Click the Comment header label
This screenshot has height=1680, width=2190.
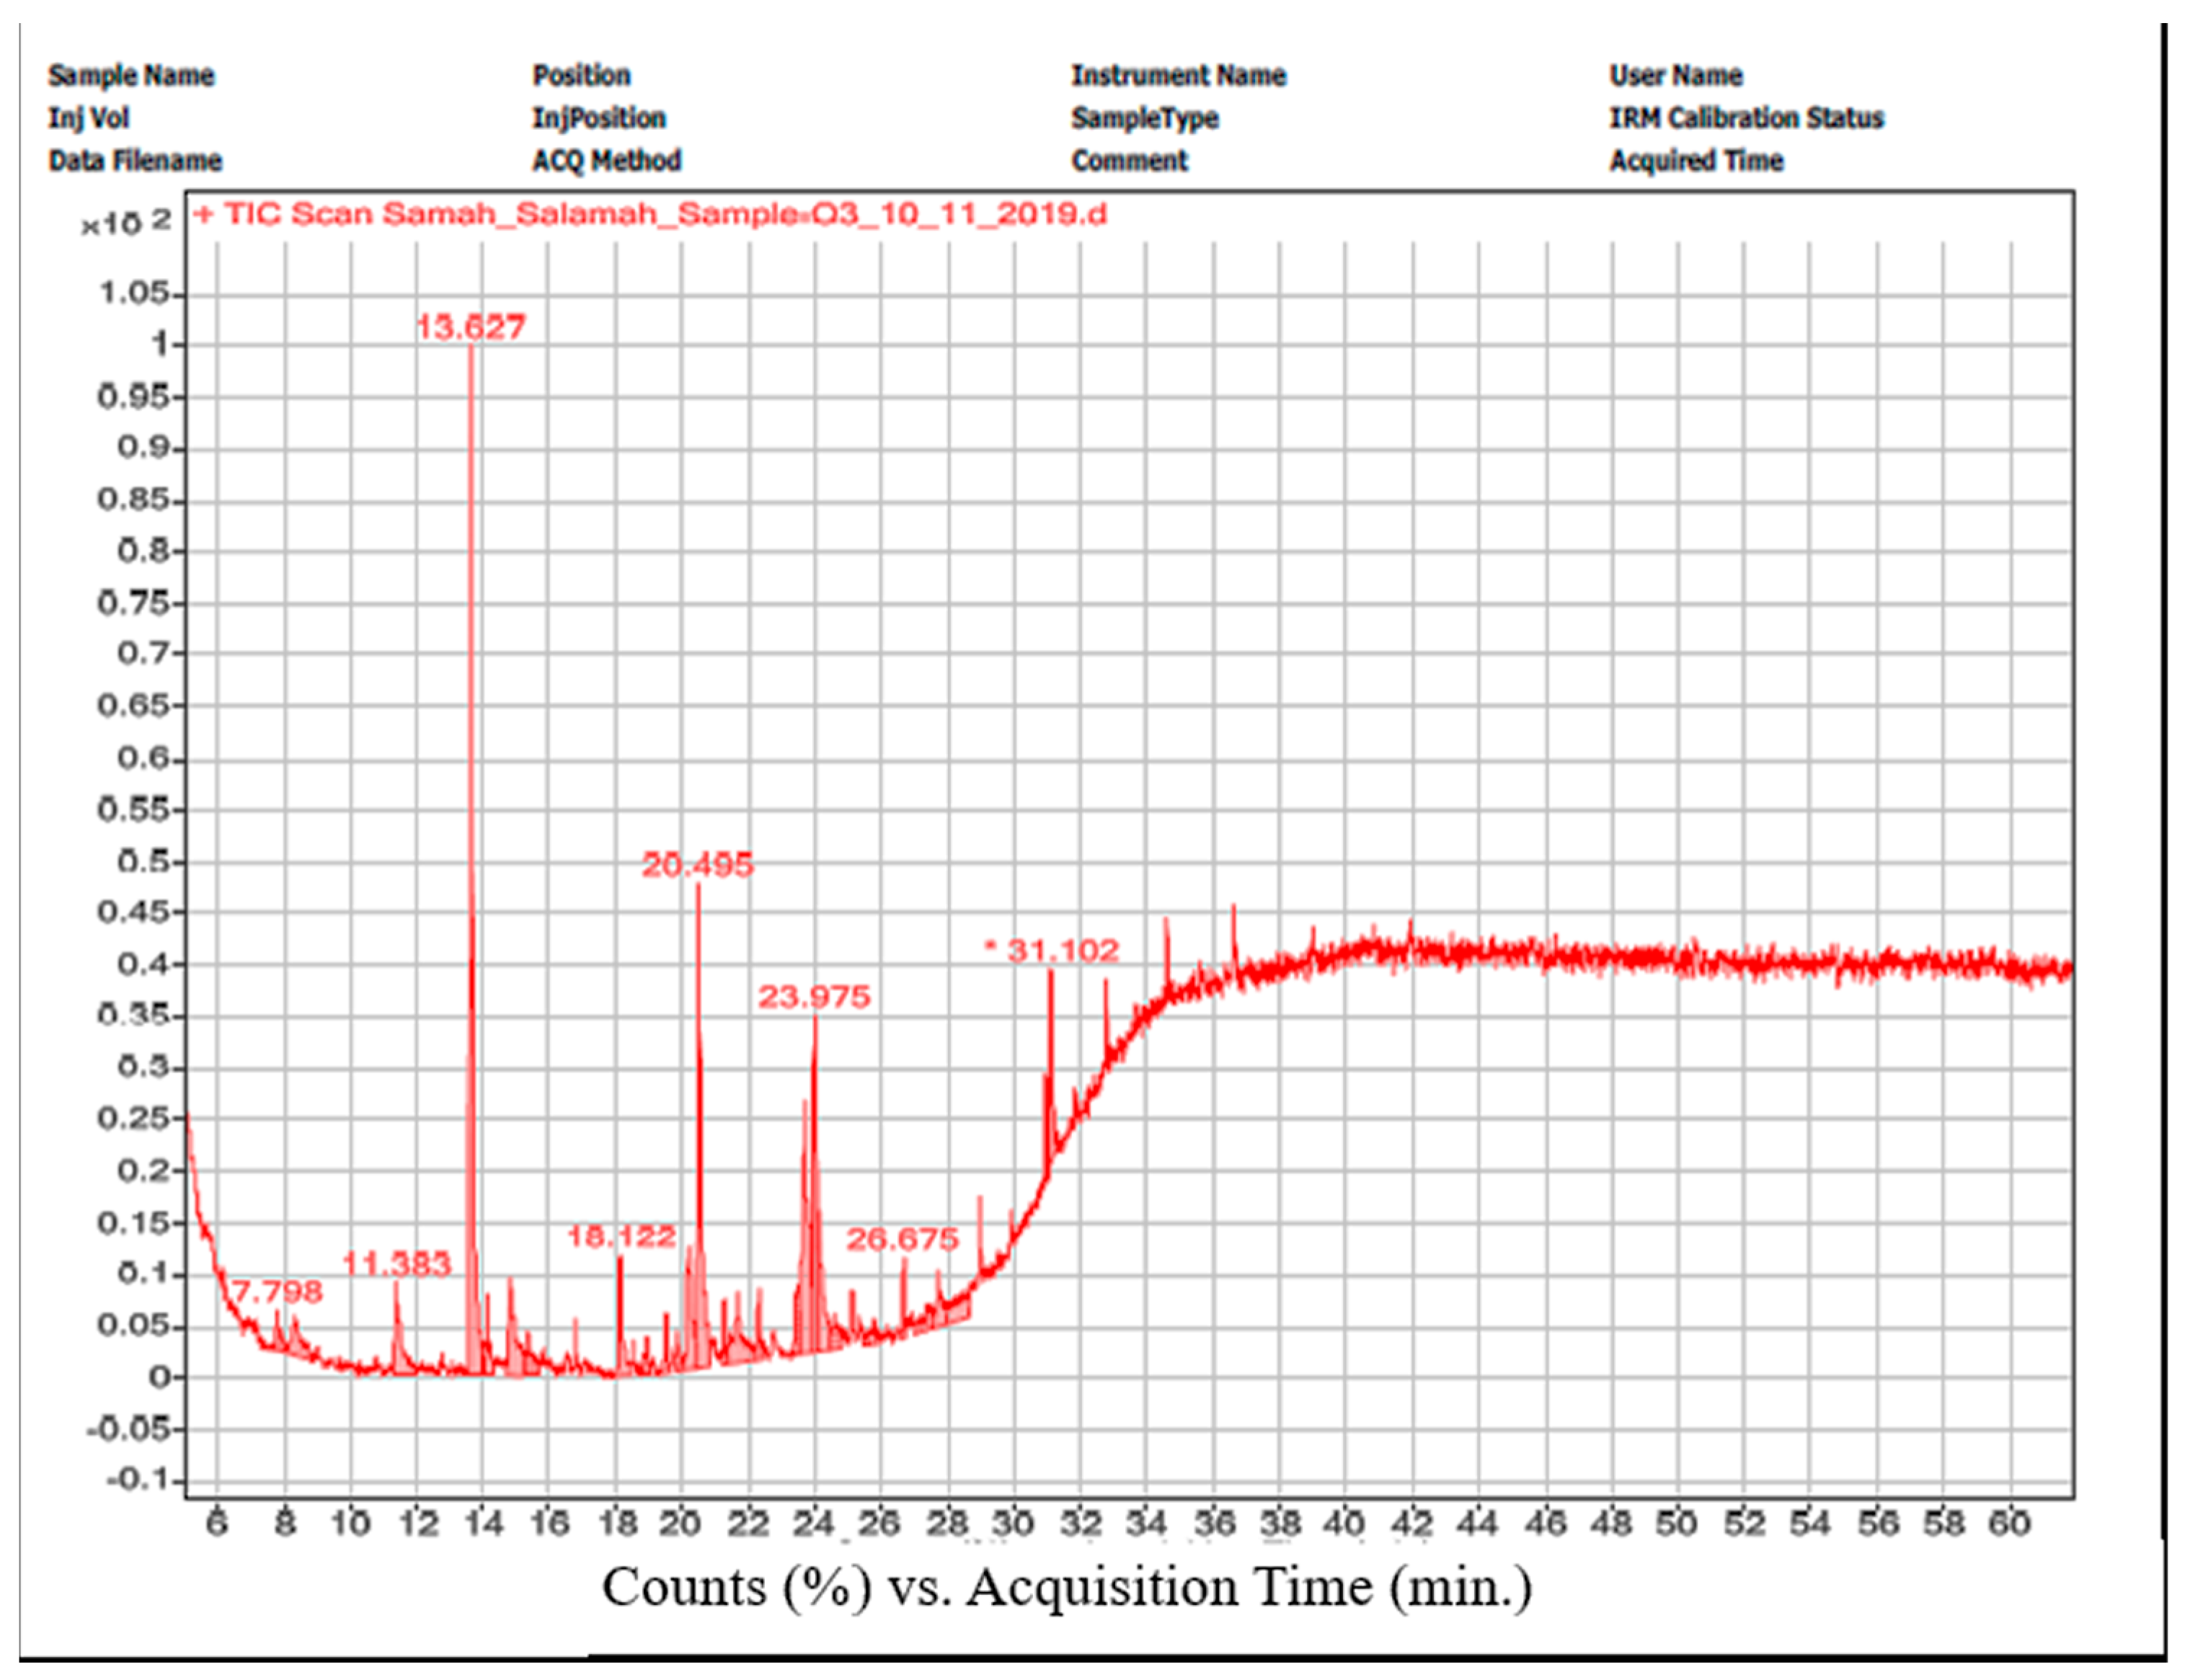click(1129, 161)
